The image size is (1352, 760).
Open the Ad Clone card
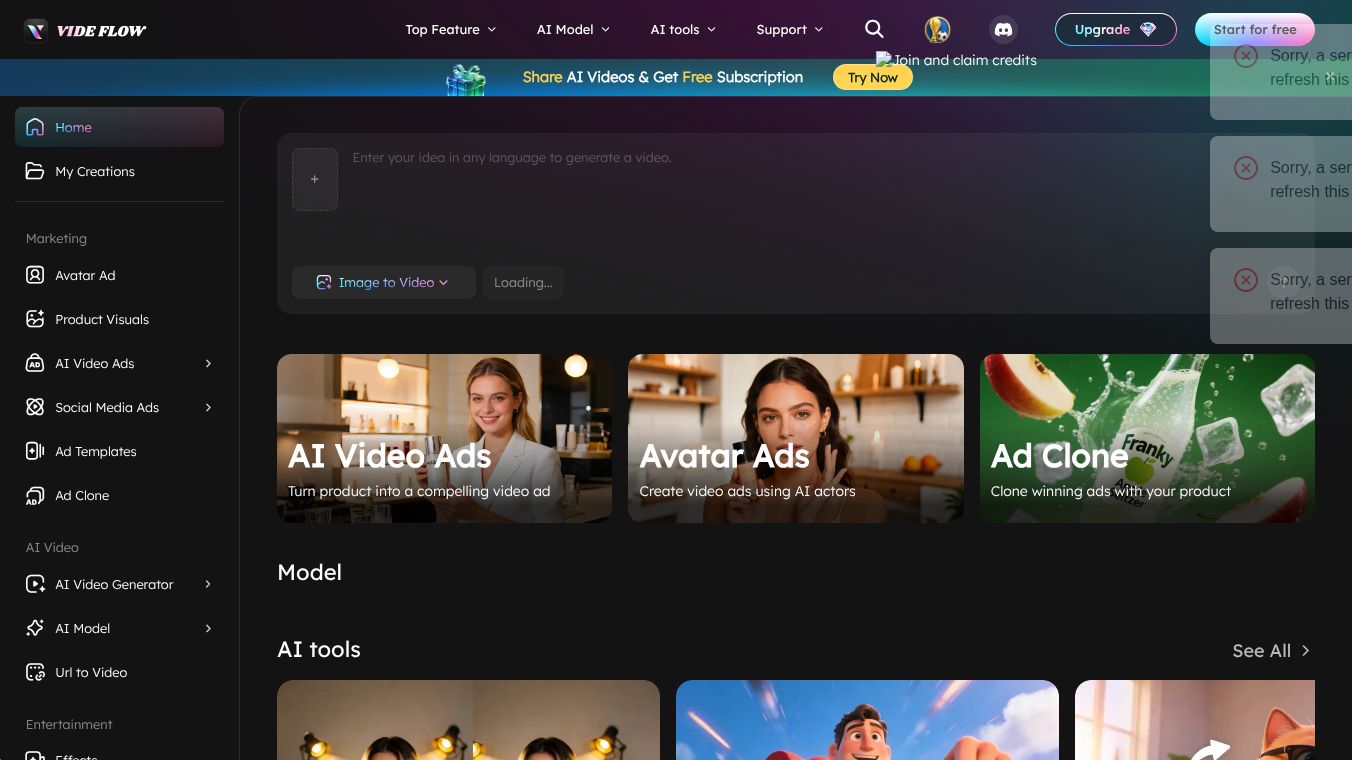point(1147,438)
